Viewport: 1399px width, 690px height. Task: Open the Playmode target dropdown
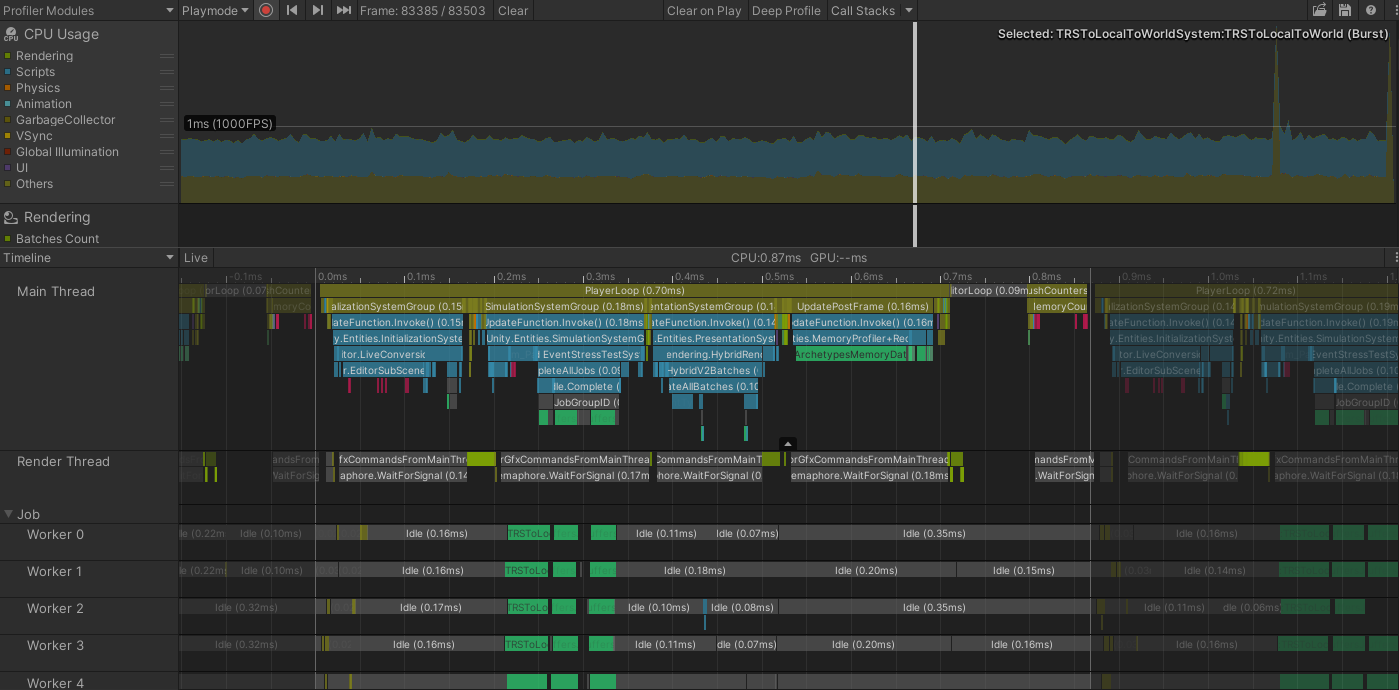(x=215, y=10)
